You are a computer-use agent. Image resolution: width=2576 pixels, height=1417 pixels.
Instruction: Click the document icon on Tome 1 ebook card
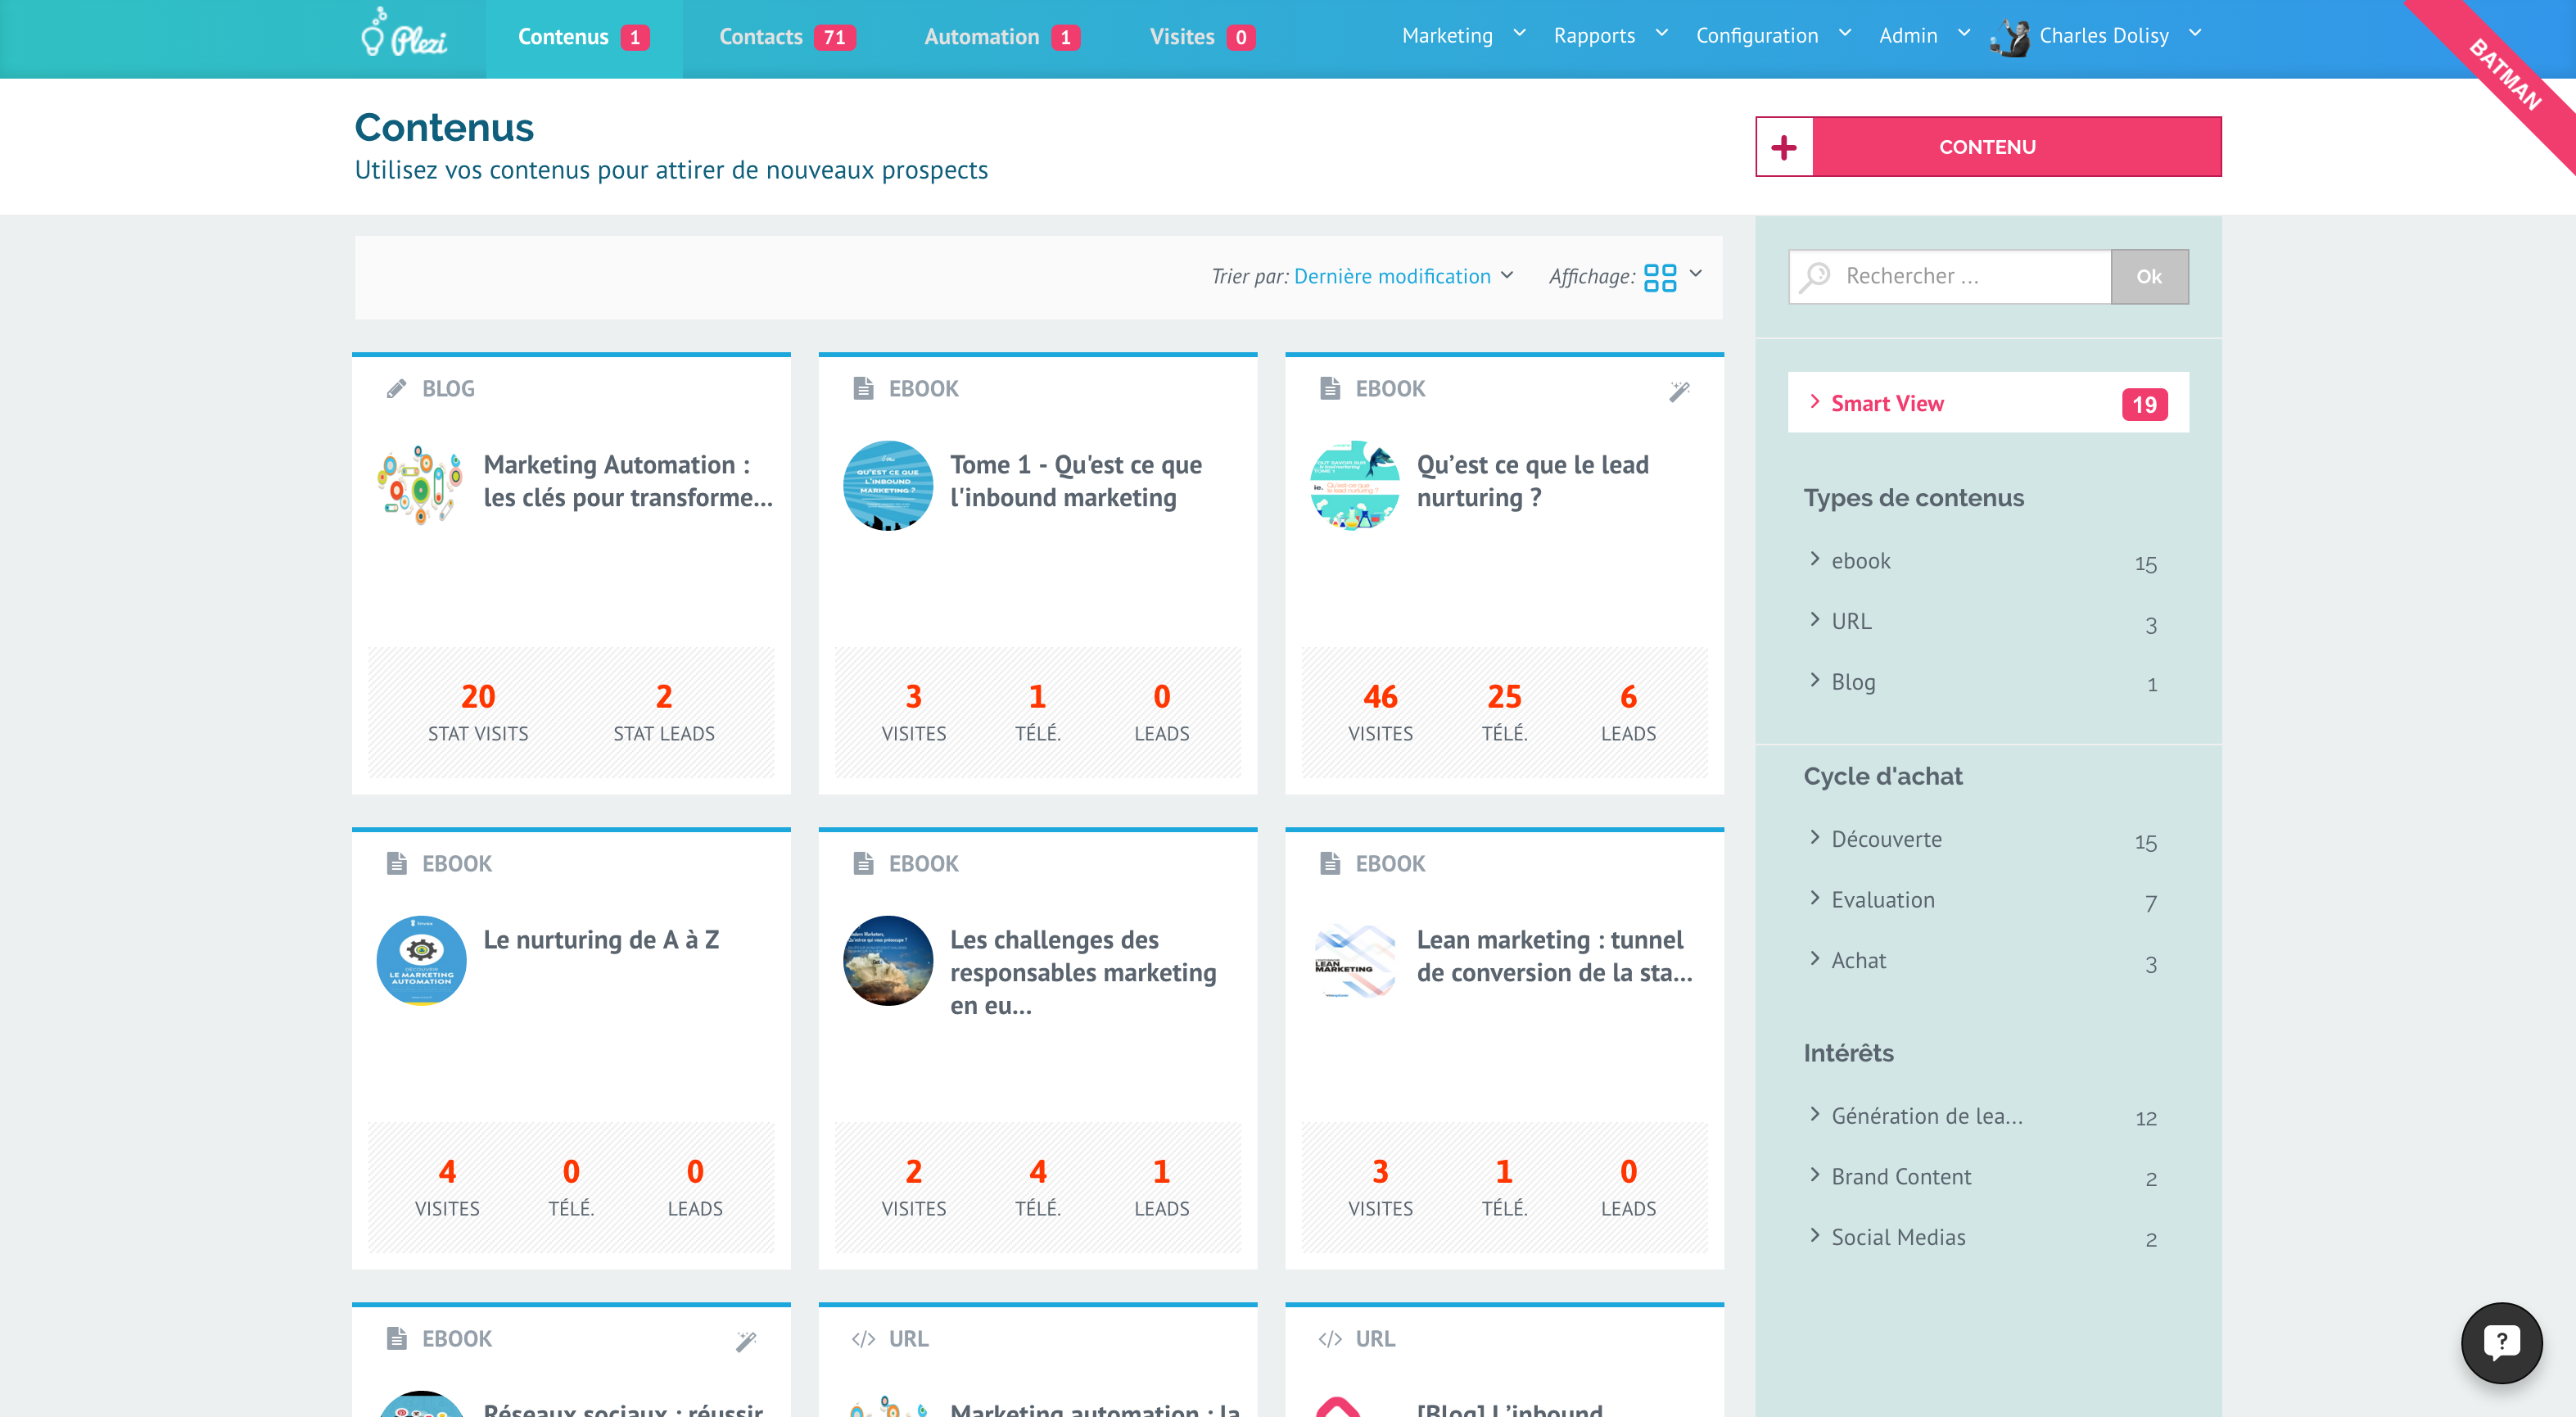tap(863, 389)
